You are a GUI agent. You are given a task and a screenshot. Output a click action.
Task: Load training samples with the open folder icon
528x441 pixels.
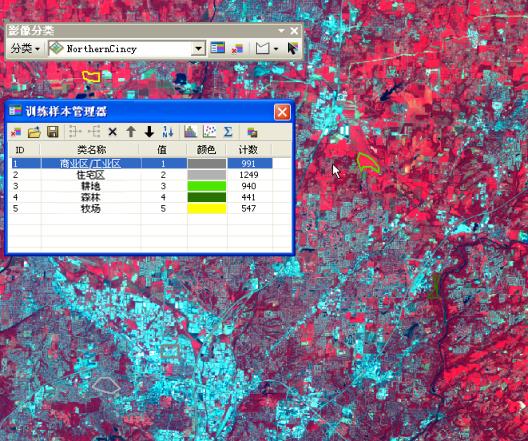pyautogui.click(x=34, y=132)
